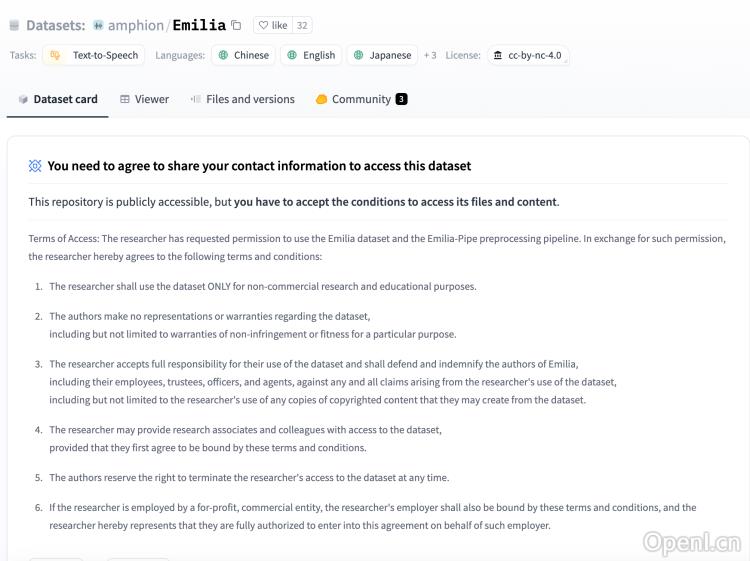
Task: Click the gated access shield icon
Action: click(35, 166)
